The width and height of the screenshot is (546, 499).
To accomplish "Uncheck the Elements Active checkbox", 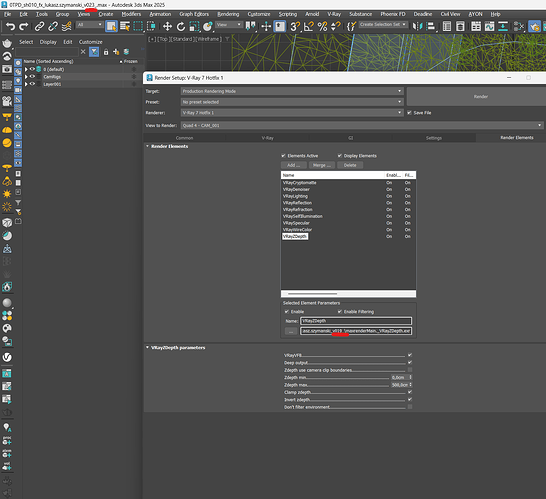I will point(283,156).
